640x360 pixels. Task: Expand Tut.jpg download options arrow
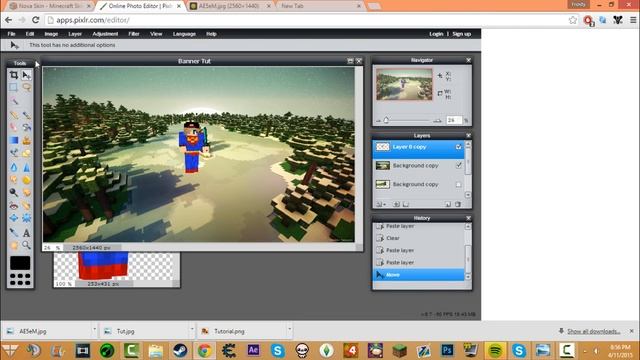191,329
